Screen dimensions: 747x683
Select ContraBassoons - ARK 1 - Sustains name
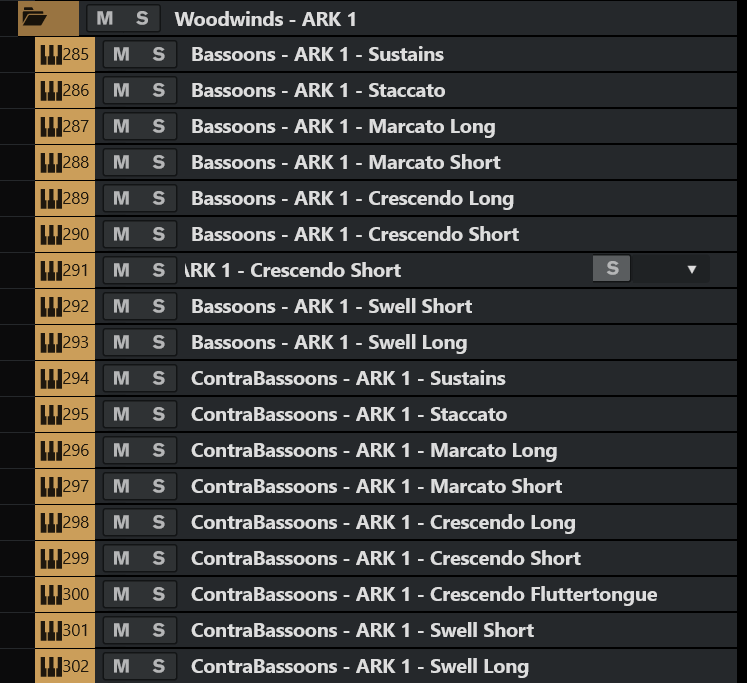tap(348, 378)
